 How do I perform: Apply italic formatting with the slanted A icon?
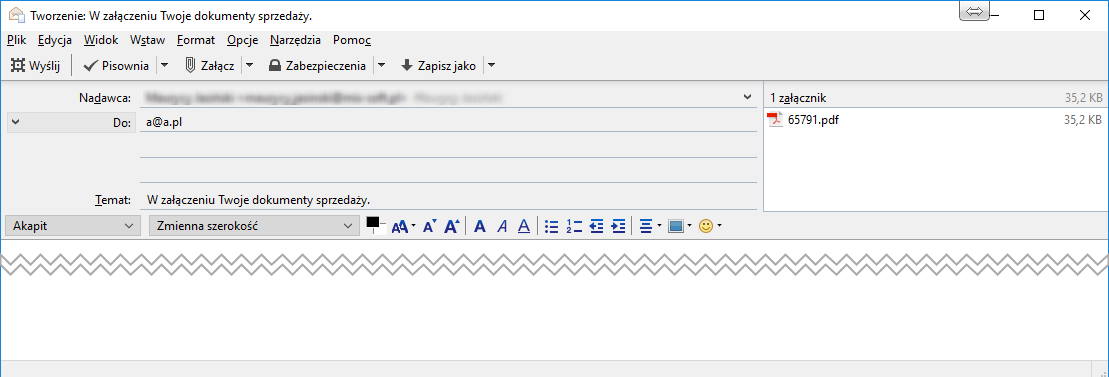[502, 226]
